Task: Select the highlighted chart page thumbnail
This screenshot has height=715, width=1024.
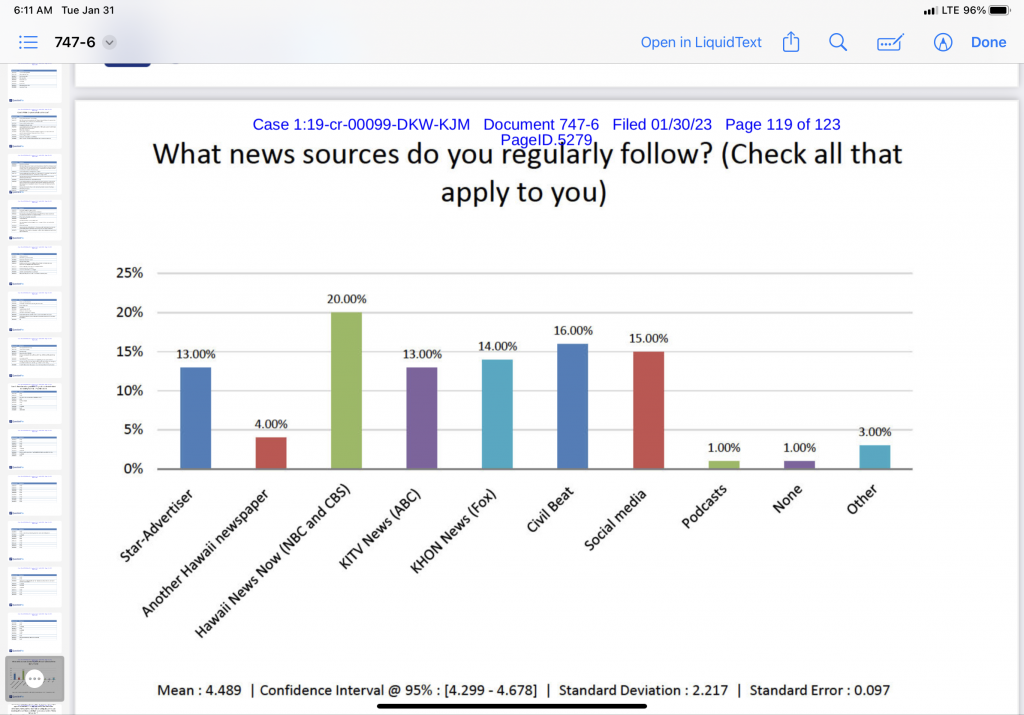Action: 34,679
